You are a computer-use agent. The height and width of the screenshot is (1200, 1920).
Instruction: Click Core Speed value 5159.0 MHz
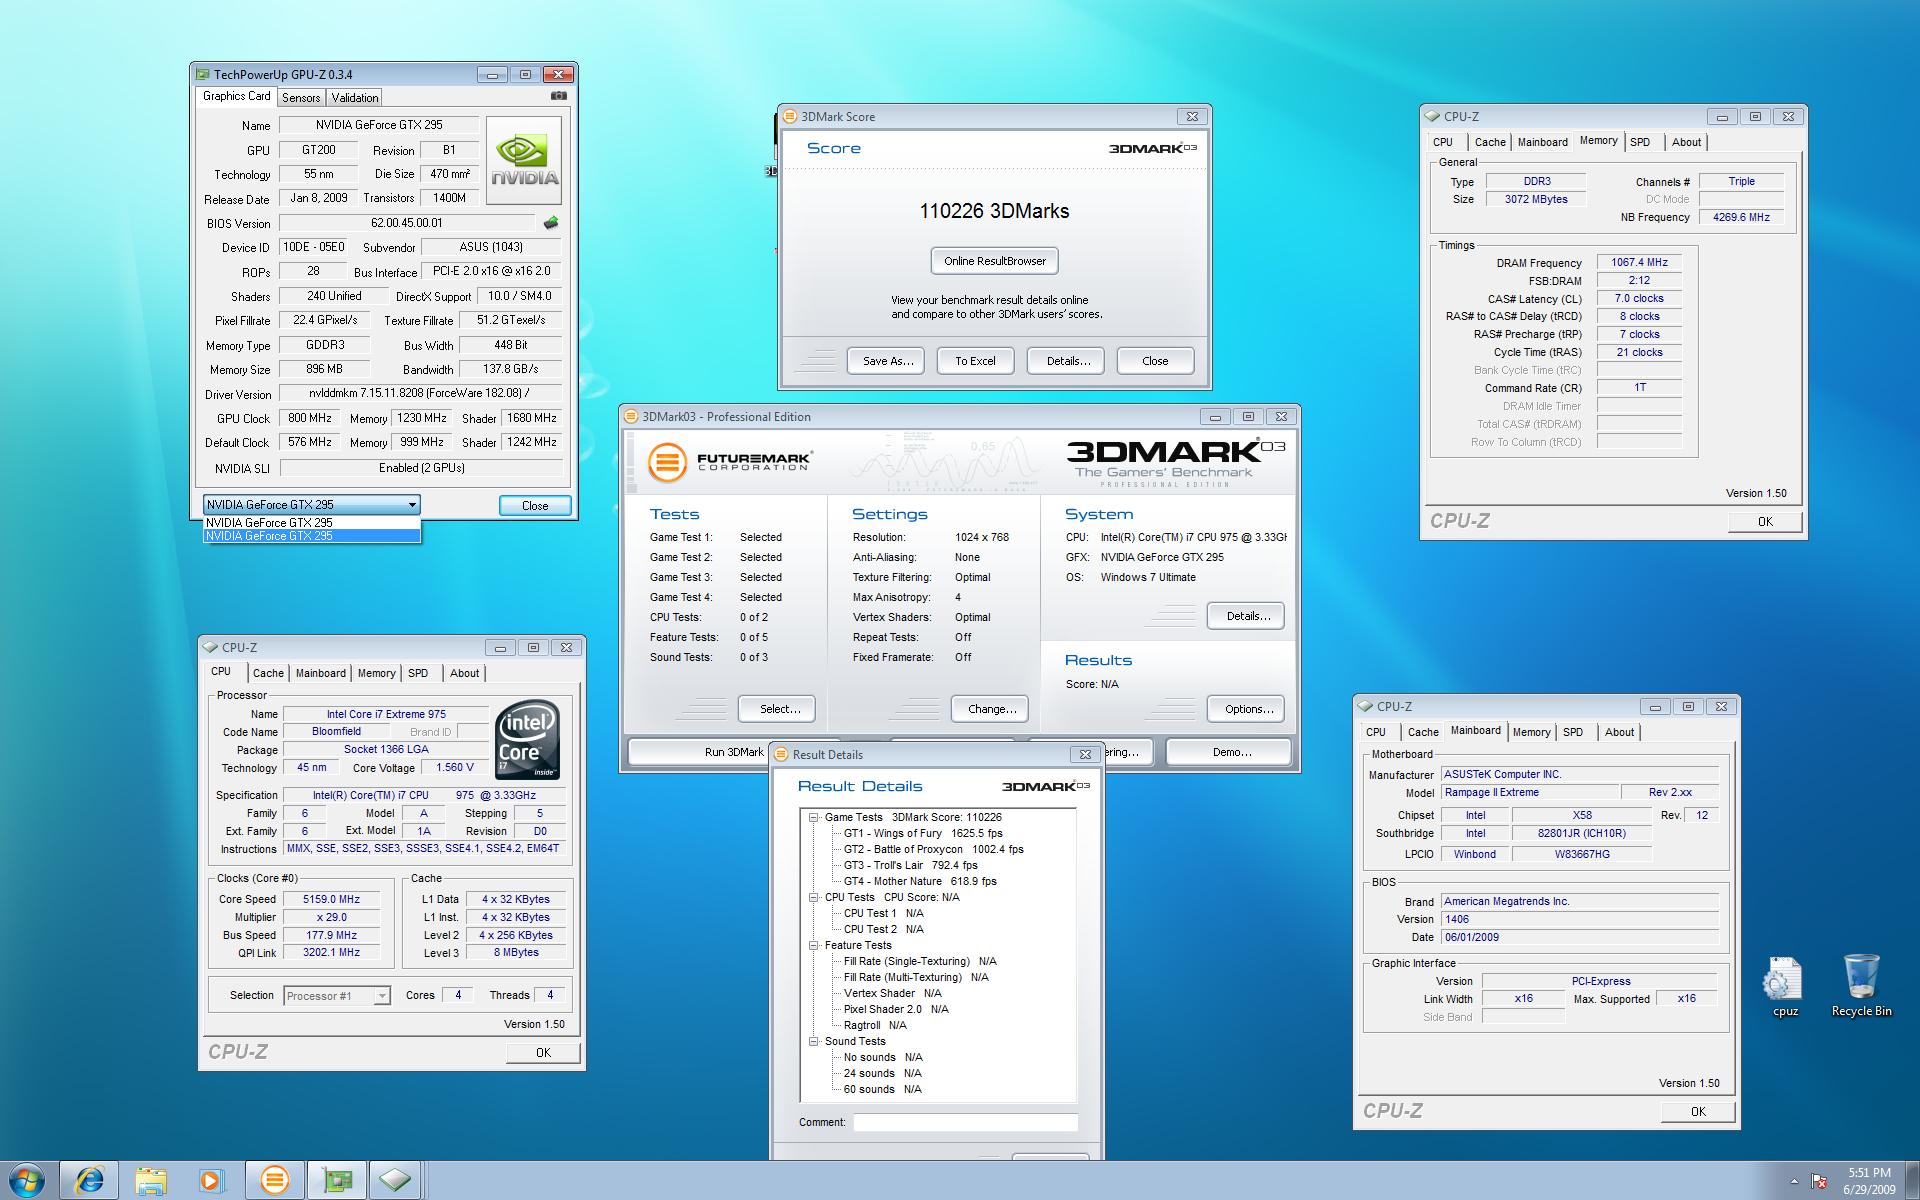[x=331, y=899]
